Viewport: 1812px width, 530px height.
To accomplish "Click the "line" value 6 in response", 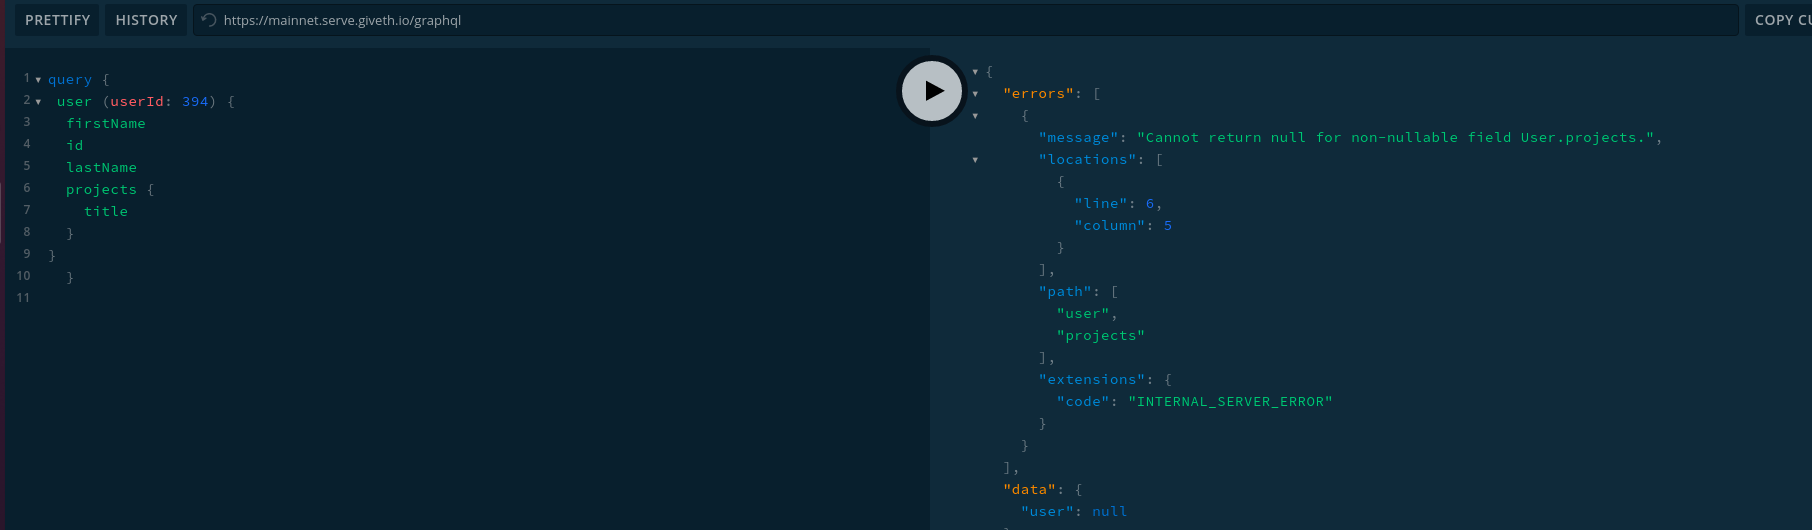I will 1150,204.
